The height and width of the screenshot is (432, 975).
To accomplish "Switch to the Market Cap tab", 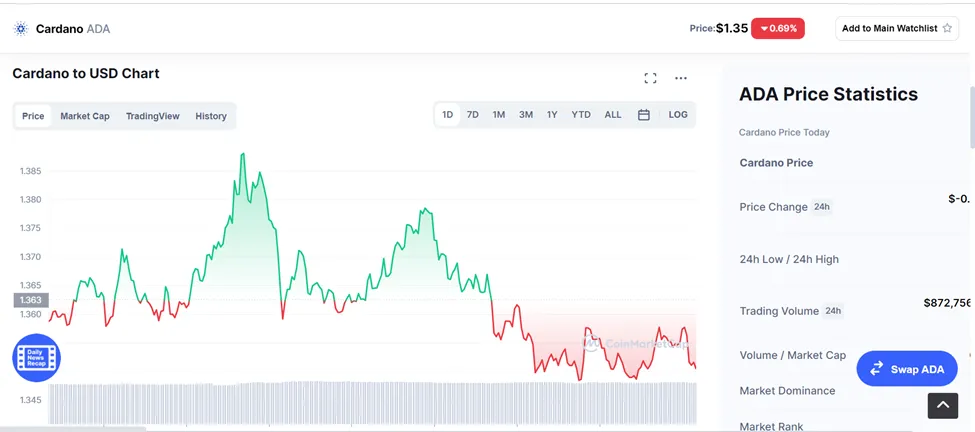I will [85, 116].
